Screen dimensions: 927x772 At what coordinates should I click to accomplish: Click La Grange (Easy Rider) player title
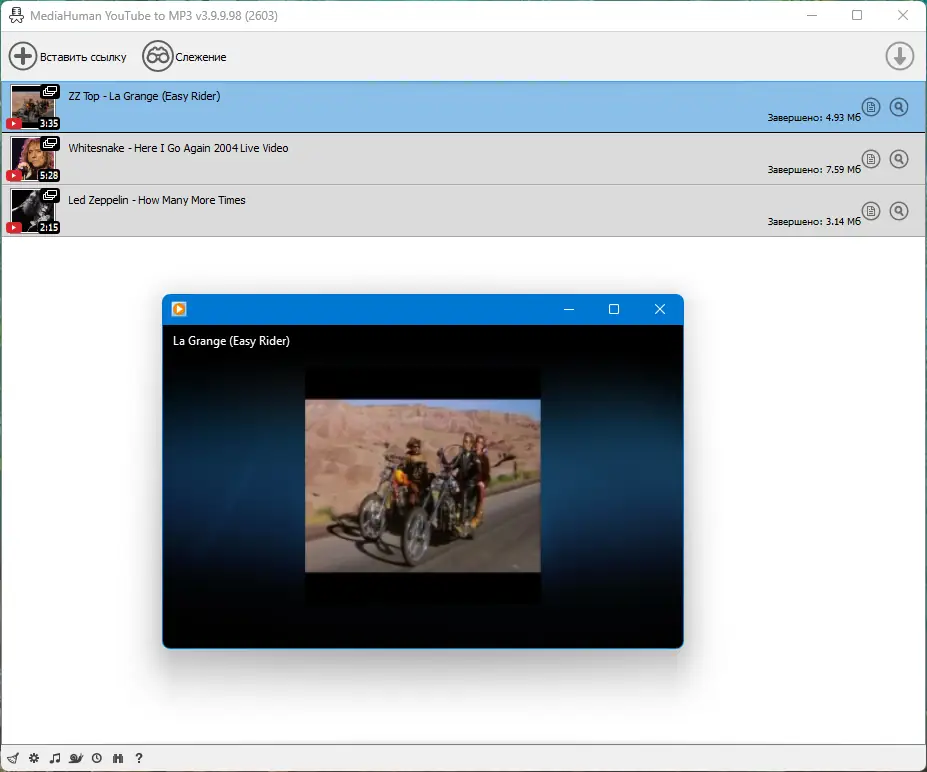click(x=231, y=341)
